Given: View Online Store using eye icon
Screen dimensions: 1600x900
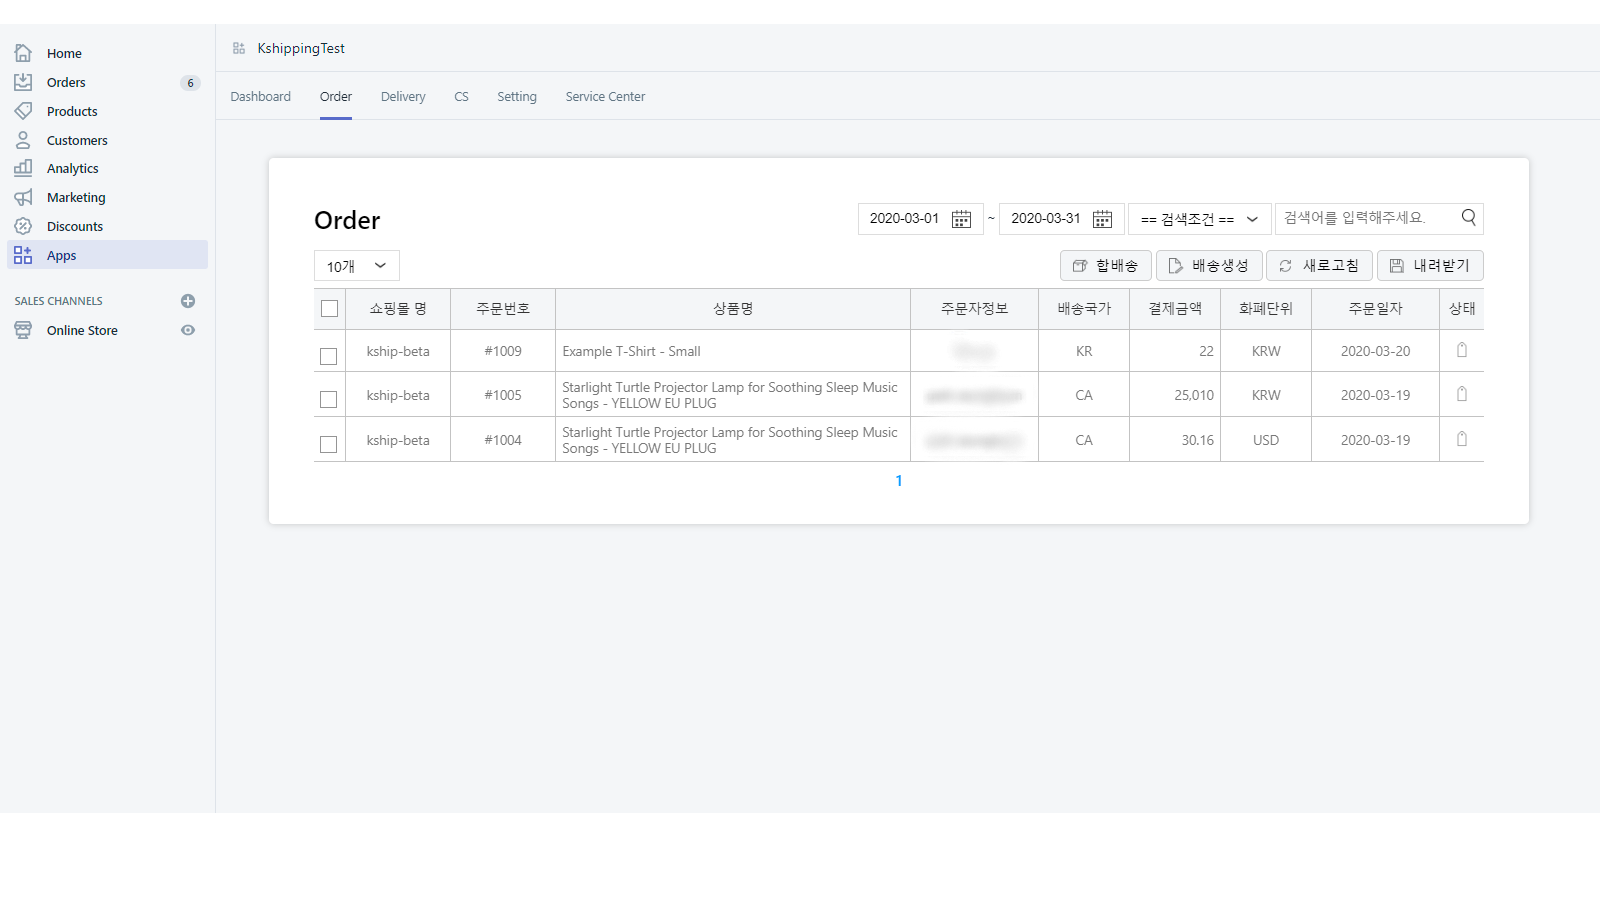Looking at the screenshot, I should (x=188, y=330).
